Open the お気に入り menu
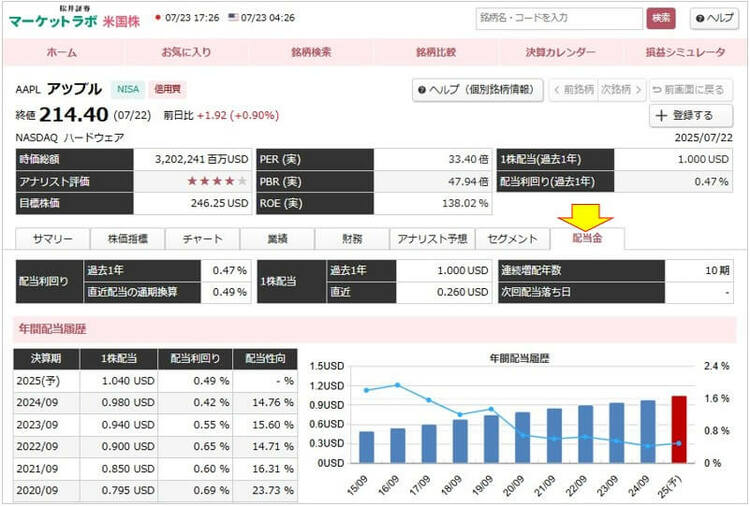This screenshot has height=506, width=750. click(x=186, y=52)
